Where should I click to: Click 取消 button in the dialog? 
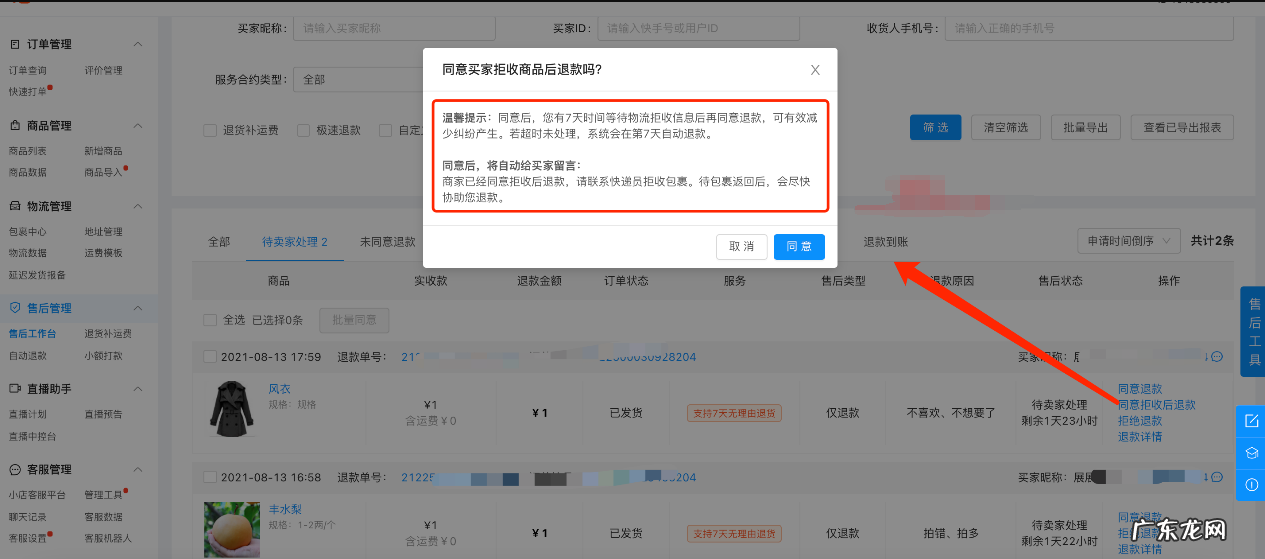(x=741, y=247)
